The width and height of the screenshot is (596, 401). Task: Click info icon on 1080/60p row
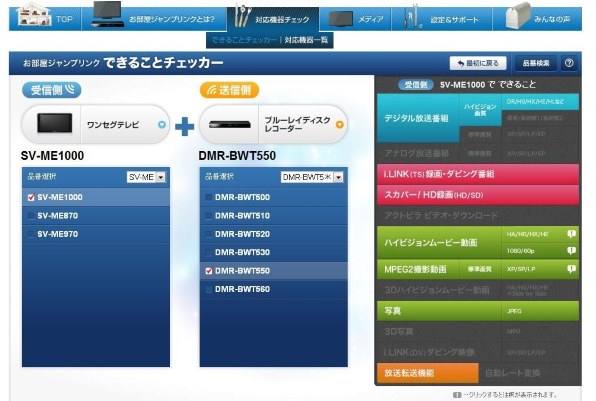(571, 250)
